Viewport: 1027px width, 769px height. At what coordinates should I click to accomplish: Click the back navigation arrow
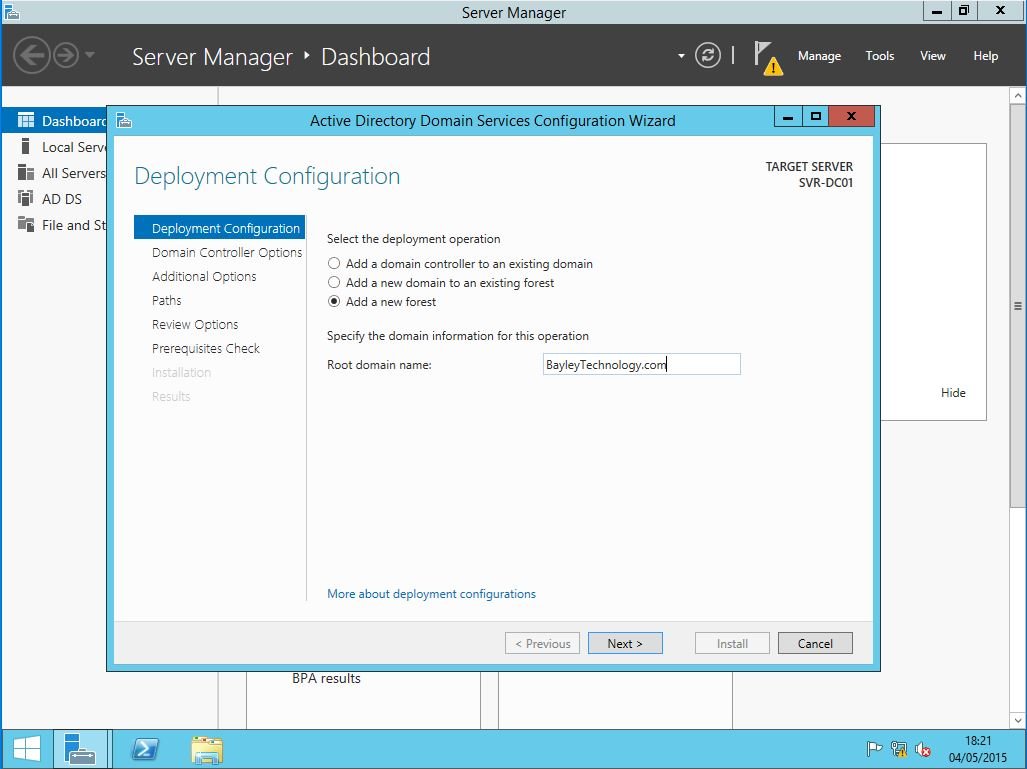click(32, 55)
